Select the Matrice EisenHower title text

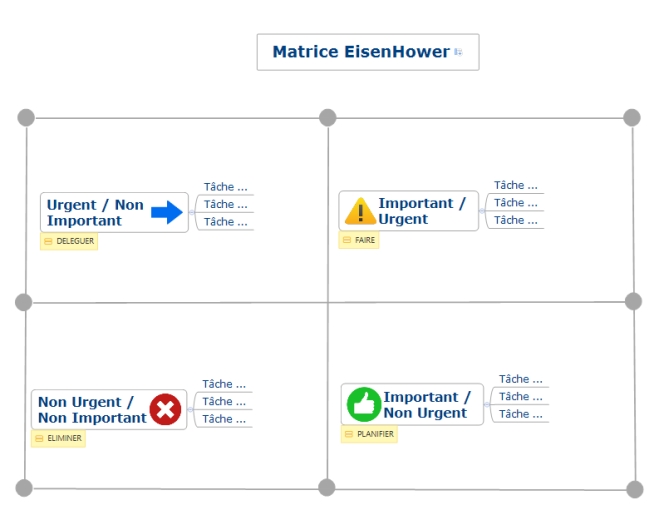point(360,52)
